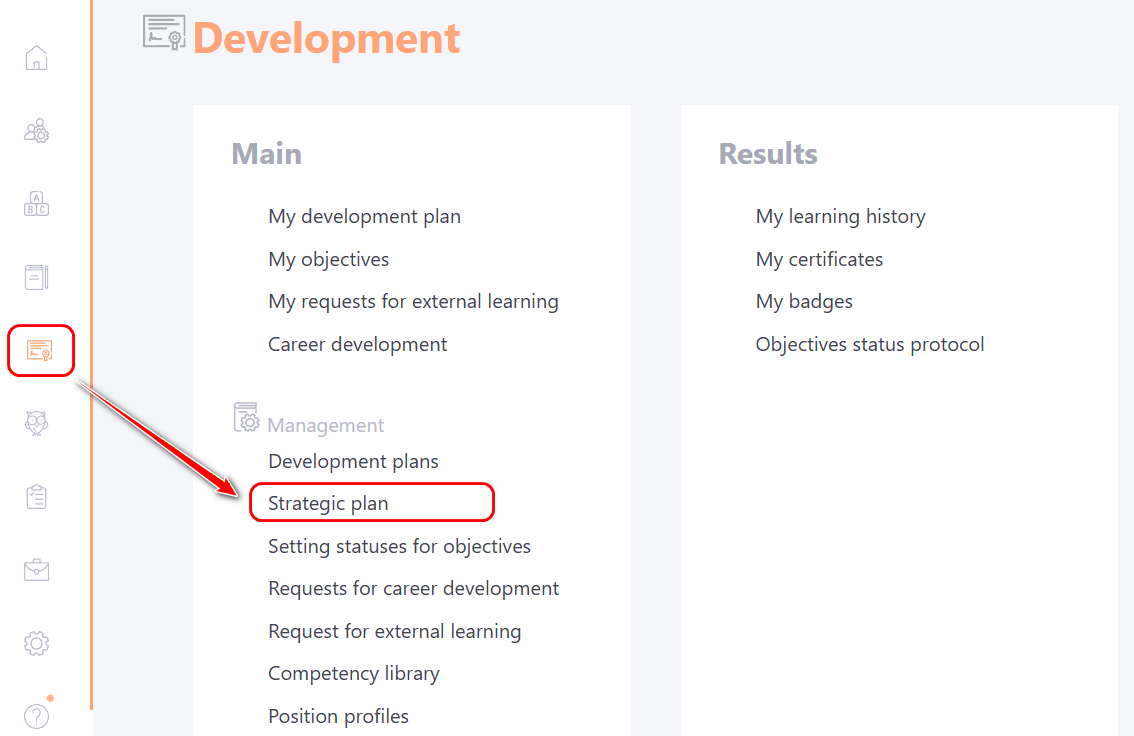Open My certificates in Results
This screenshot has height=736, width=1134.
point(819,259)
